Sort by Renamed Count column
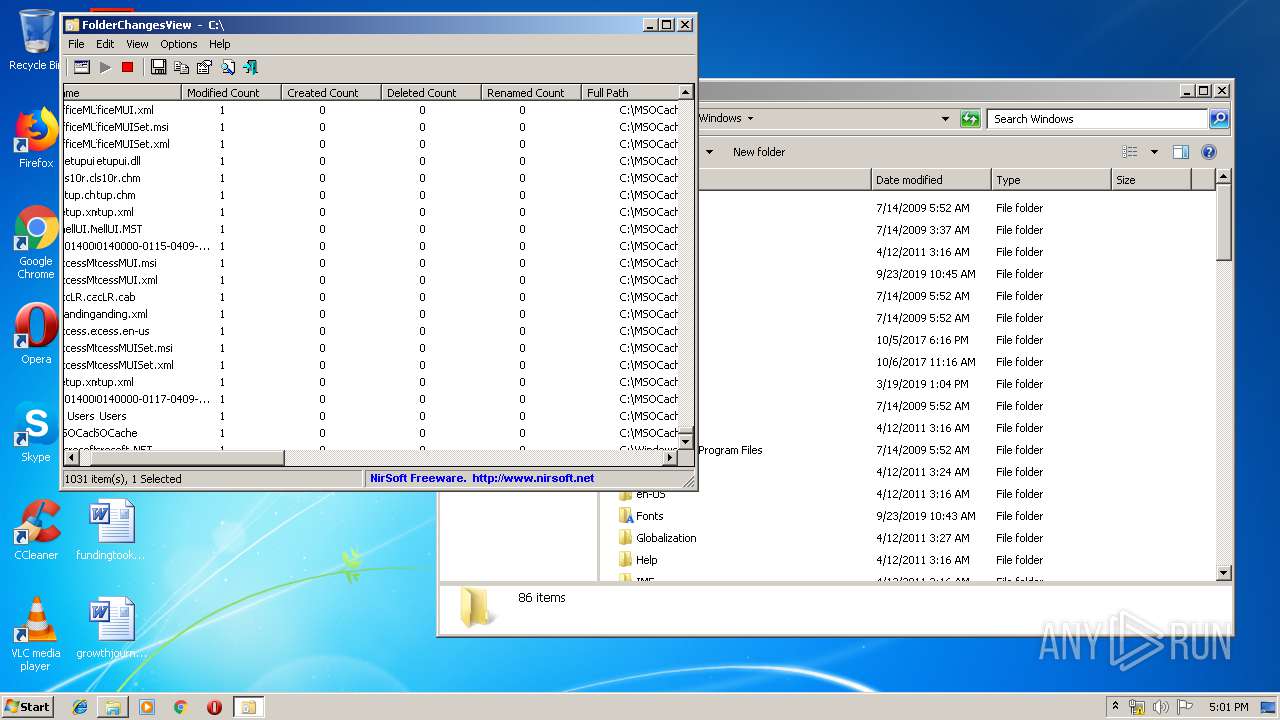 click(531, 92)
